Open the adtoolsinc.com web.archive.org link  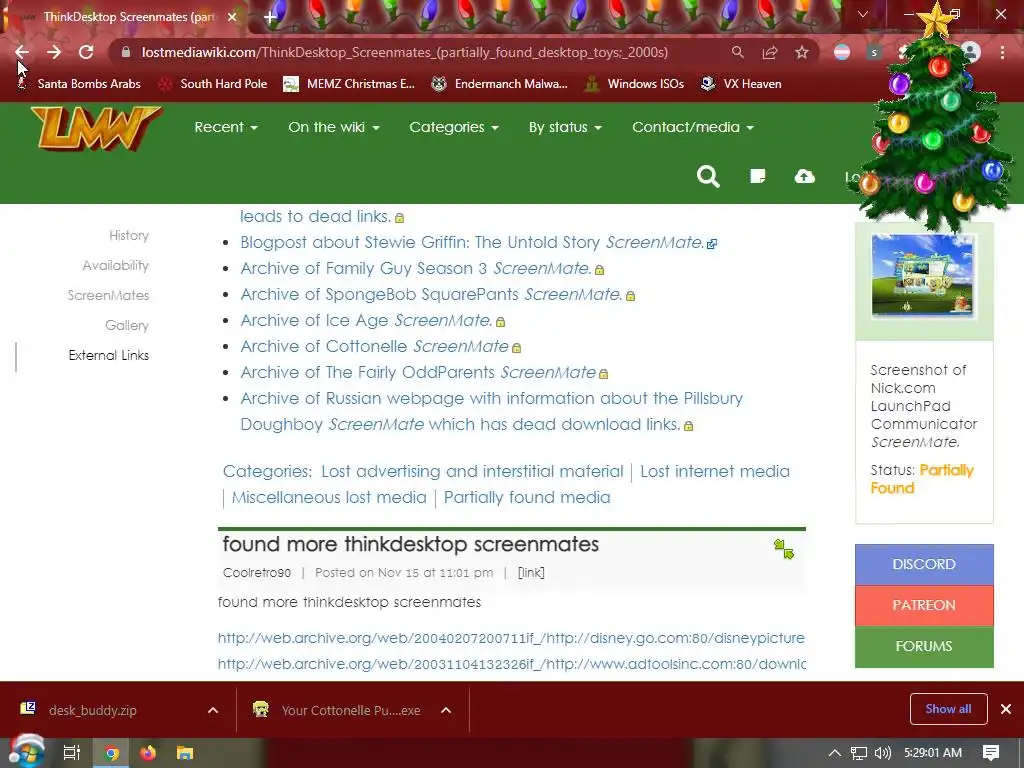click(x=511, y=664)
